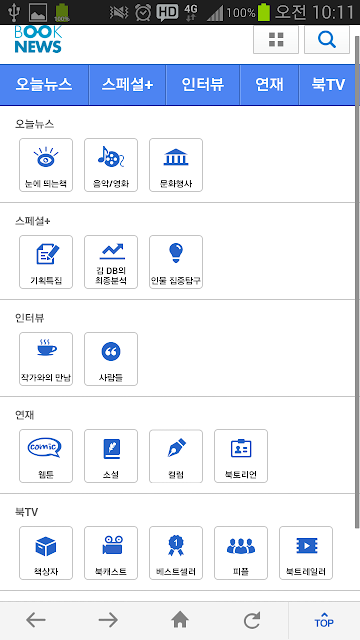Open the 칼럼 pen nib icon
This screenshot has width=360, height=640.
click(x=176, y=456)
